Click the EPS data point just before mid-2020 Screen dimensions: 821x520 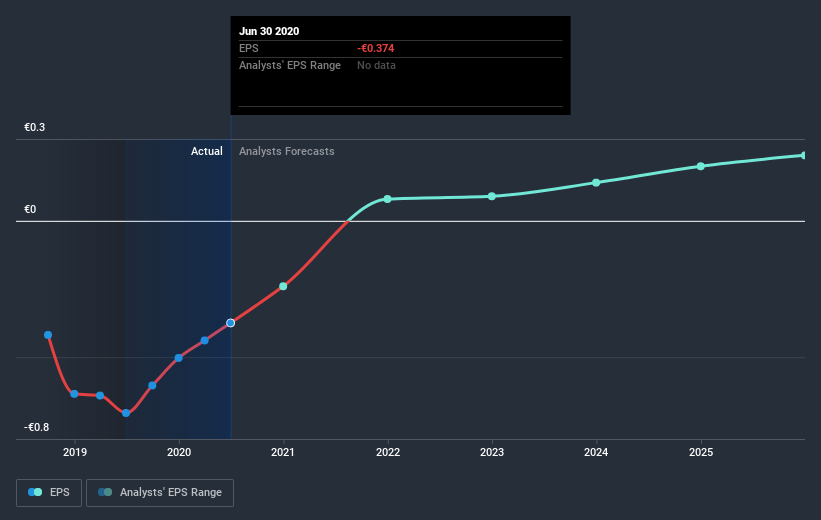click(205, 340)
